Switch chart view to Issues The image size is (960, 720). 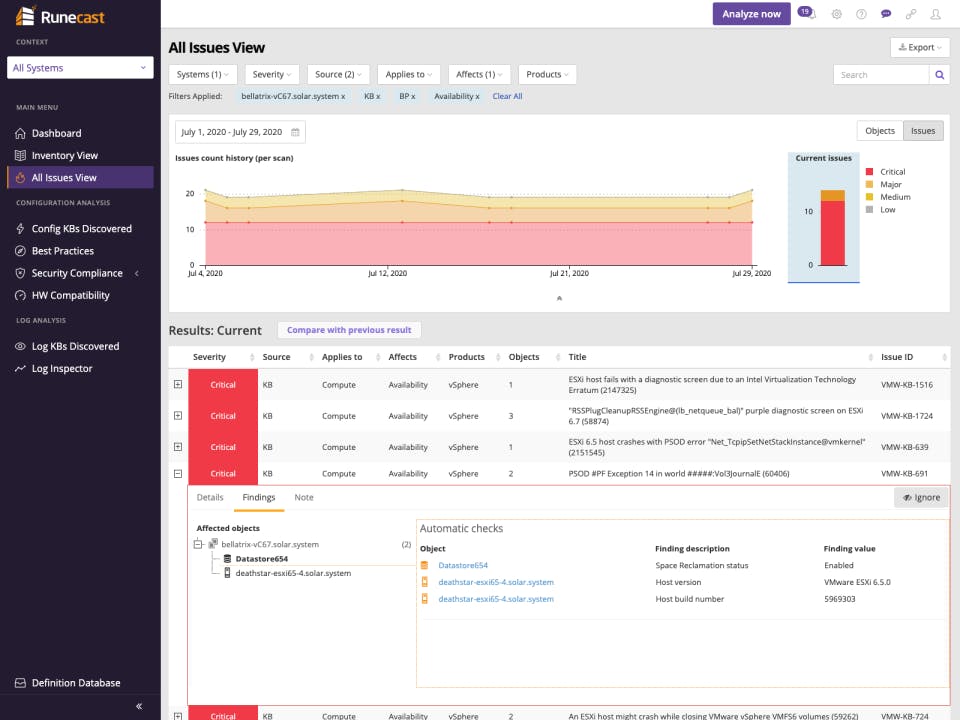point(923,131)
